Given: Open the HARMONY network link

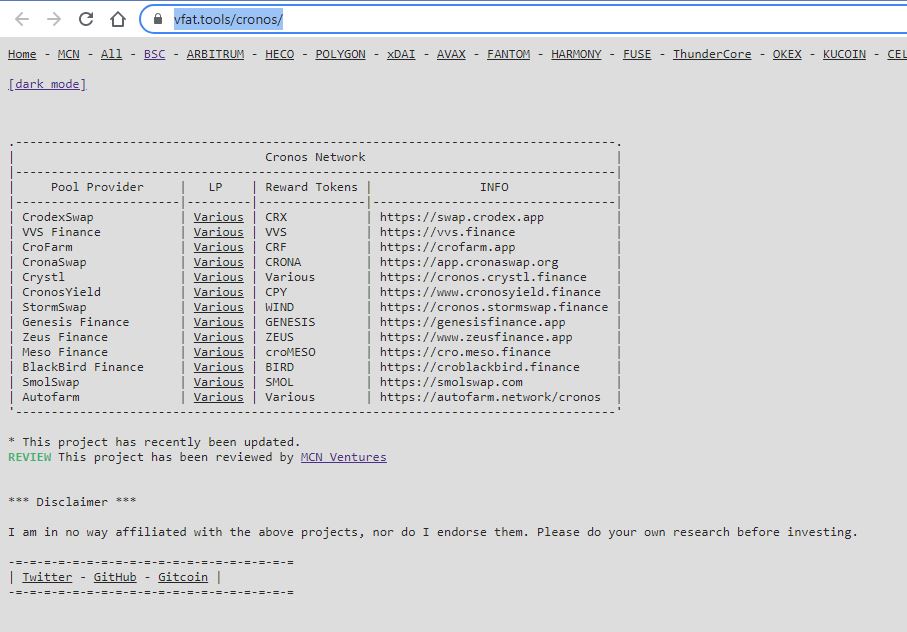Looking at the screenshot, I should (x=576, y=54).
